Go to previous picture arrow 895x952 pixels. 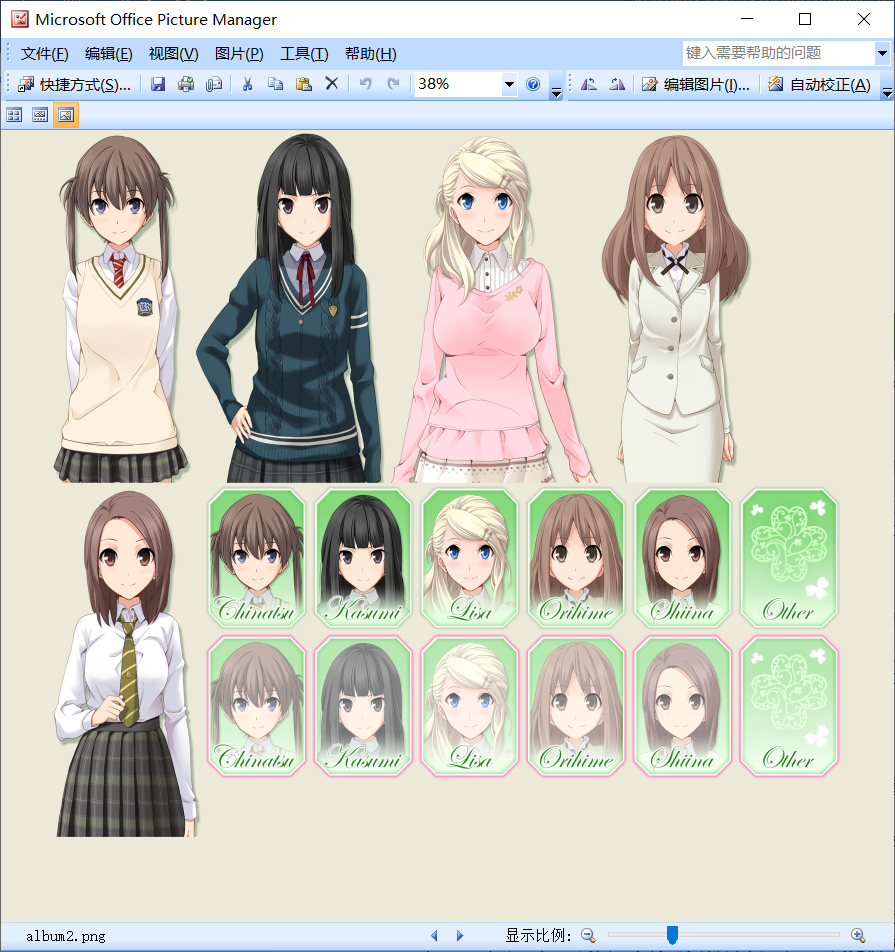[434, 936]
